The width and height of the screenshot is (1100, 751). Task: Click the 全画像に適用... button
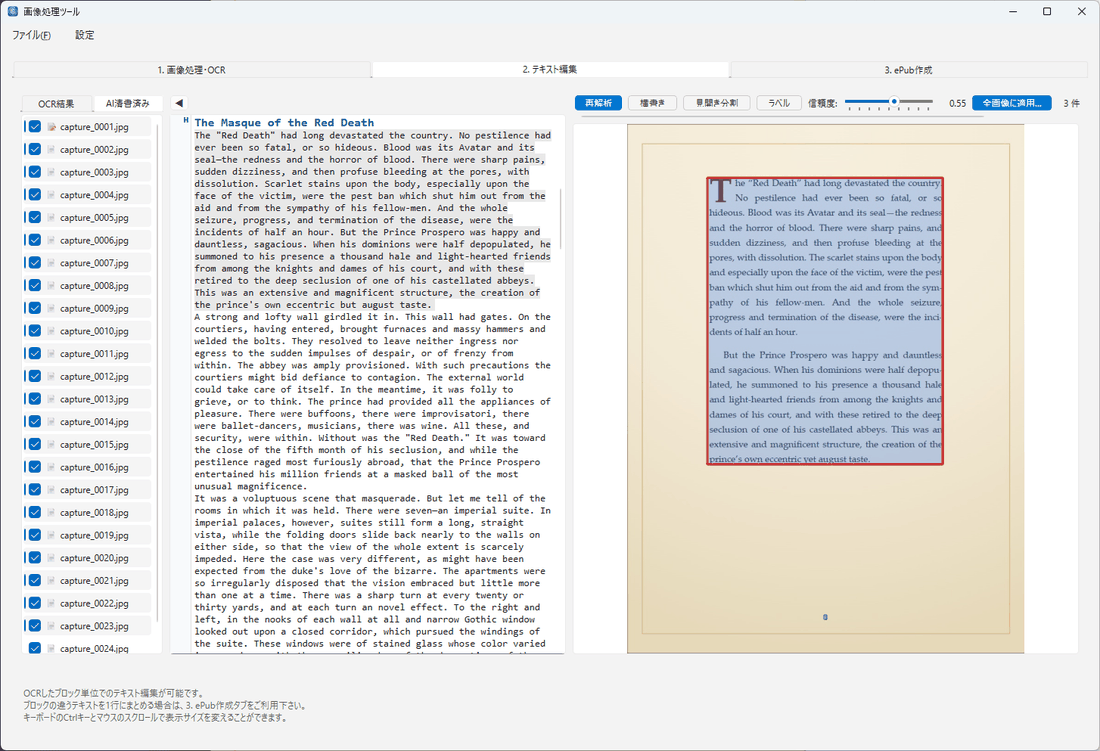(1012, 103)
